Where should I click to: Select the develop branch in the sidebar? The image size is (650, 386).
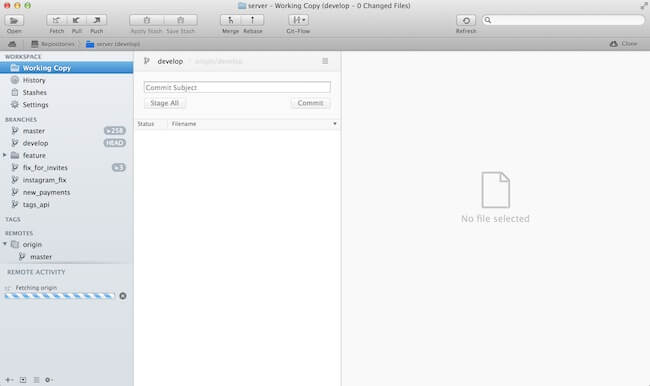[x=66, y=143]
